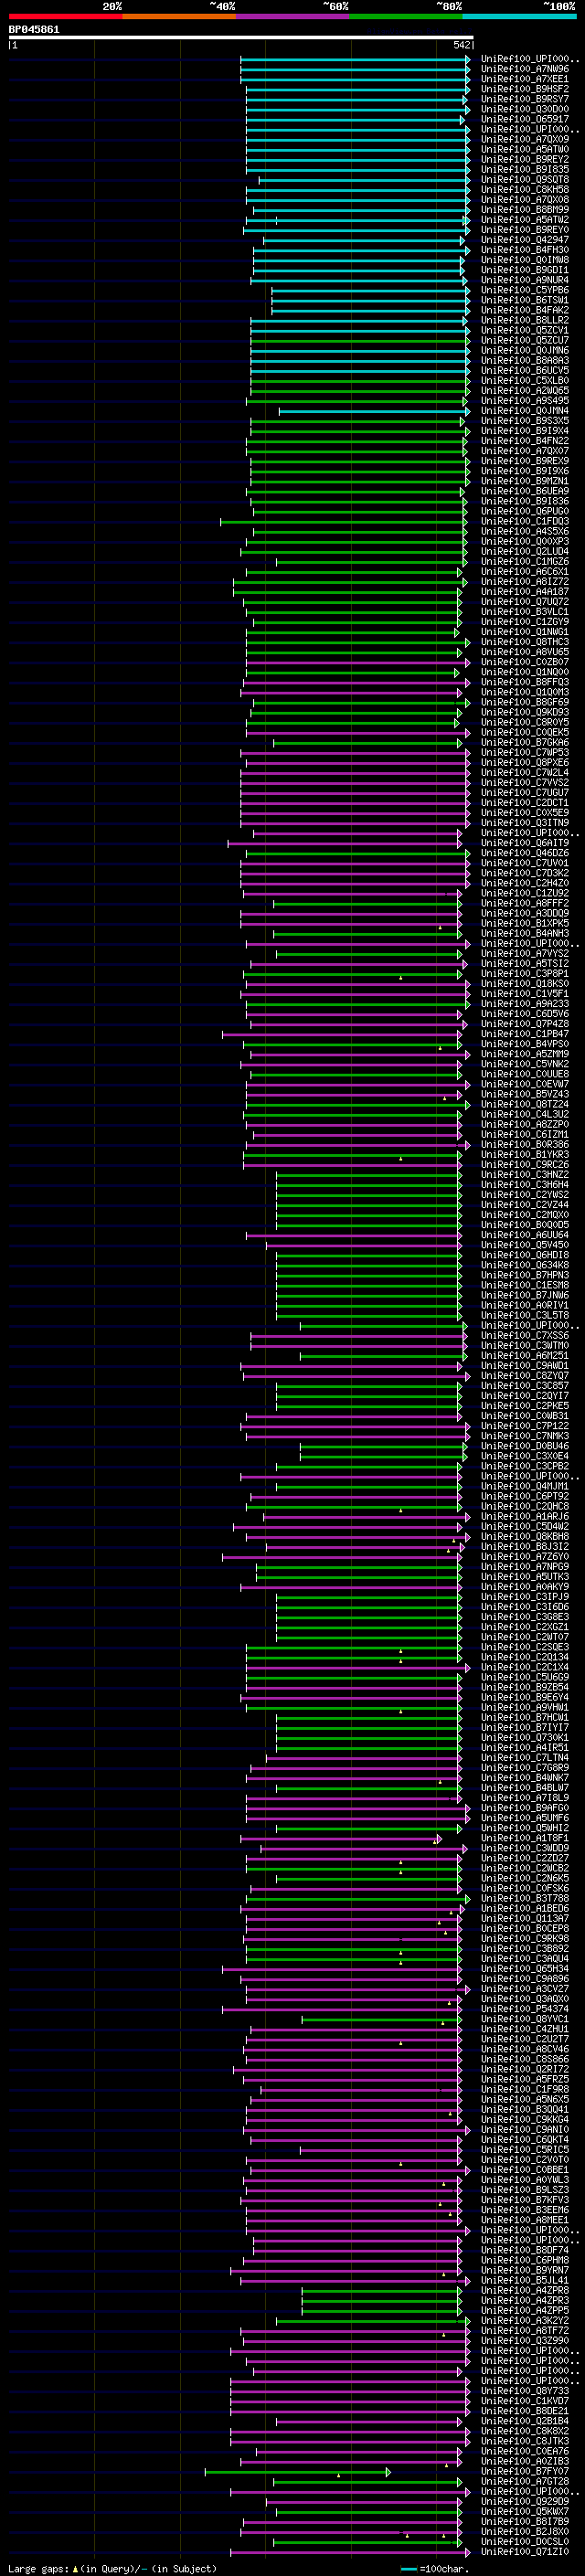Click hit label UniRef100_B1YKR3
The image size is (585, 2576).
(x=525, y=1155)
